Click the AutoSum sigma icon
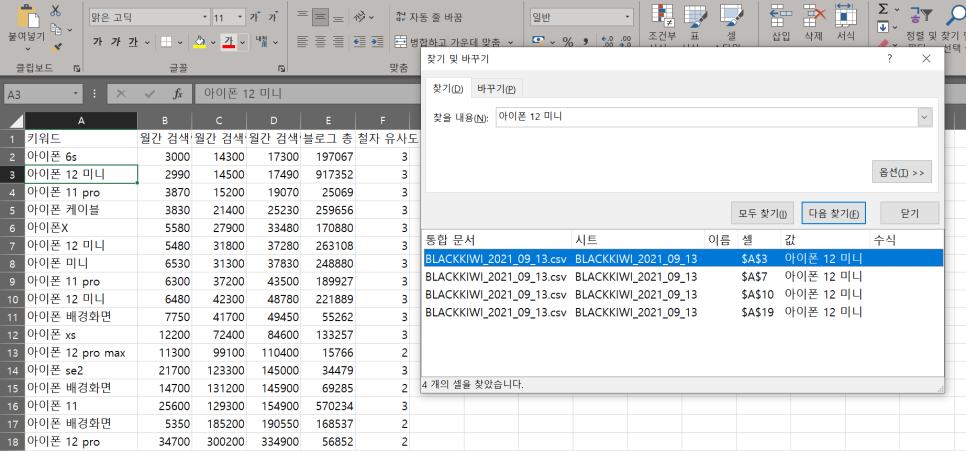The height and width of the screenshot is (451, 966). tap(883, 9)
